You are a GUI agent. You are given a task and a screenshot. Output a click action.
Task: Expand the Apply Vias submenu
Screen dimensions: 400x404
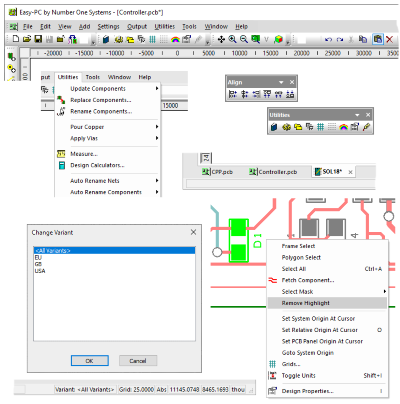[x=157, y=138]
